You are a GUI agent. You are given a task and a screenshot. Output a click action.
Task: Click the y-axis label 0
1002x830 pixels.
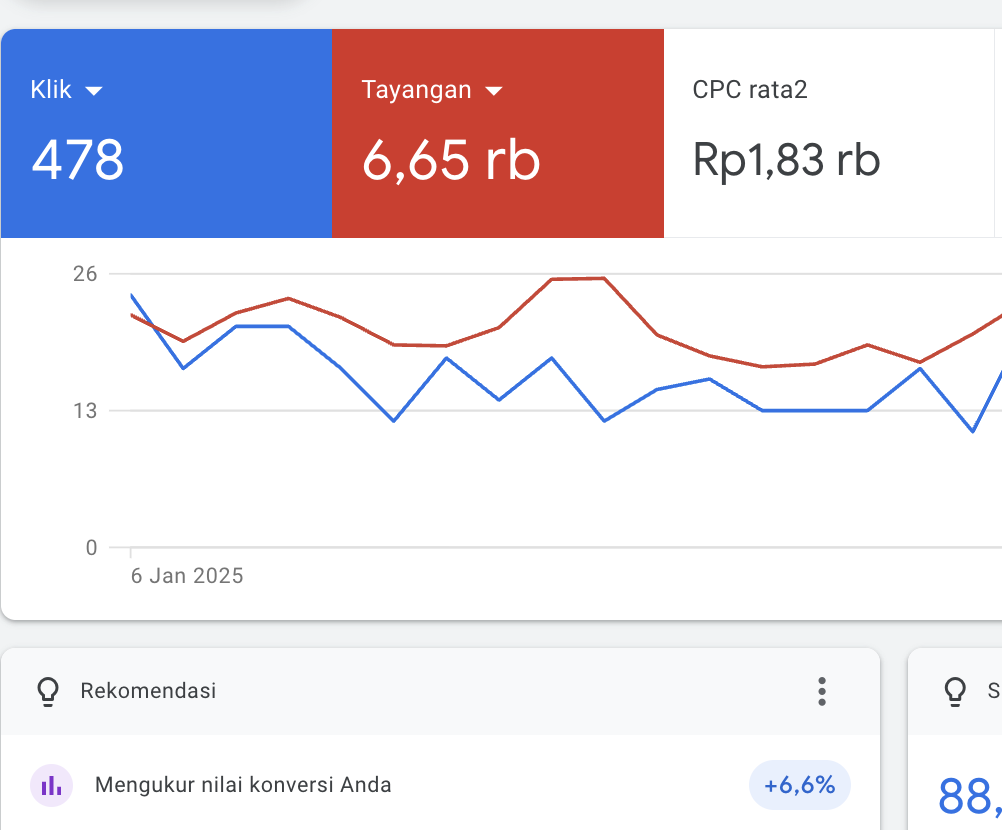(x=91, y=547)
